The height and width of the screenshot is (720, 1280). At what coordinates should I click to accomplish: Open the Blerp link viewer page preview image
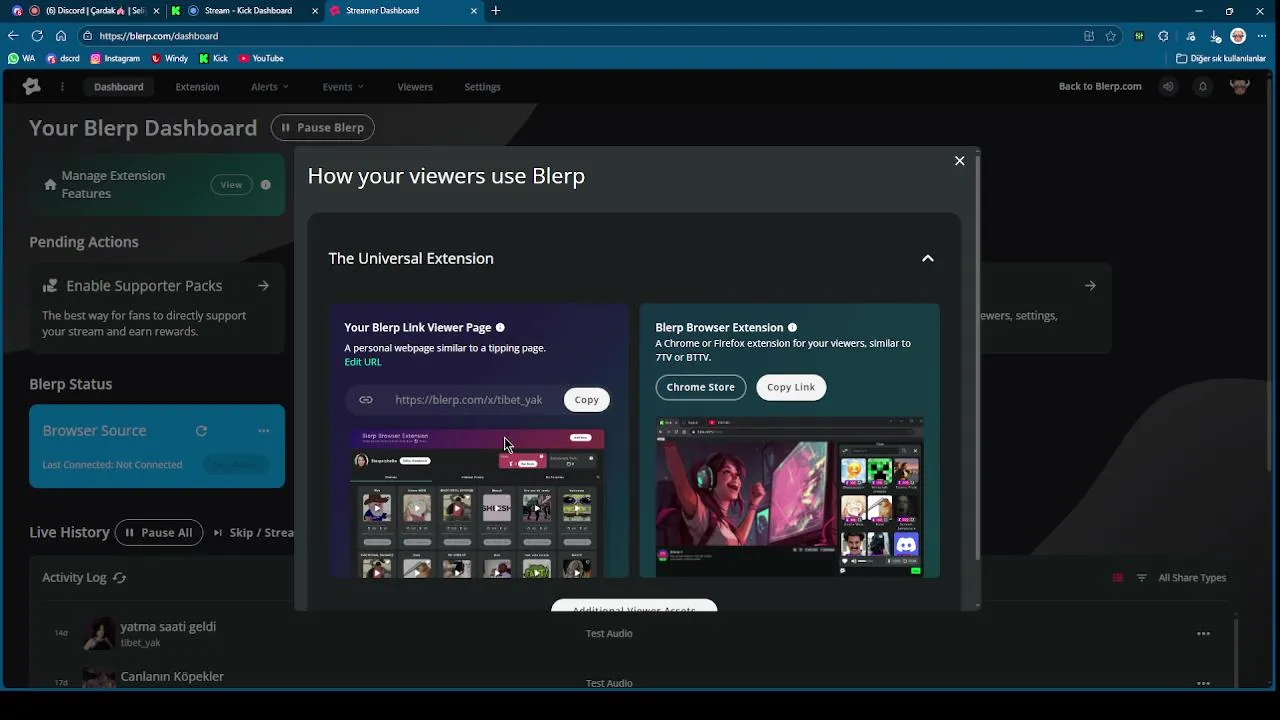[x=477, y=503]
